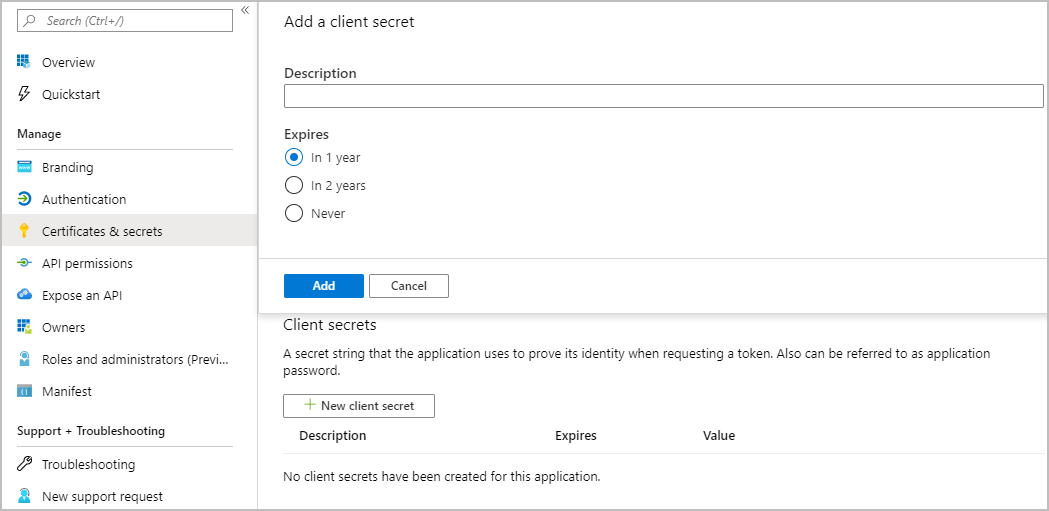
Task: Click the Manifest icon
Action: click(x=24, y=391)
